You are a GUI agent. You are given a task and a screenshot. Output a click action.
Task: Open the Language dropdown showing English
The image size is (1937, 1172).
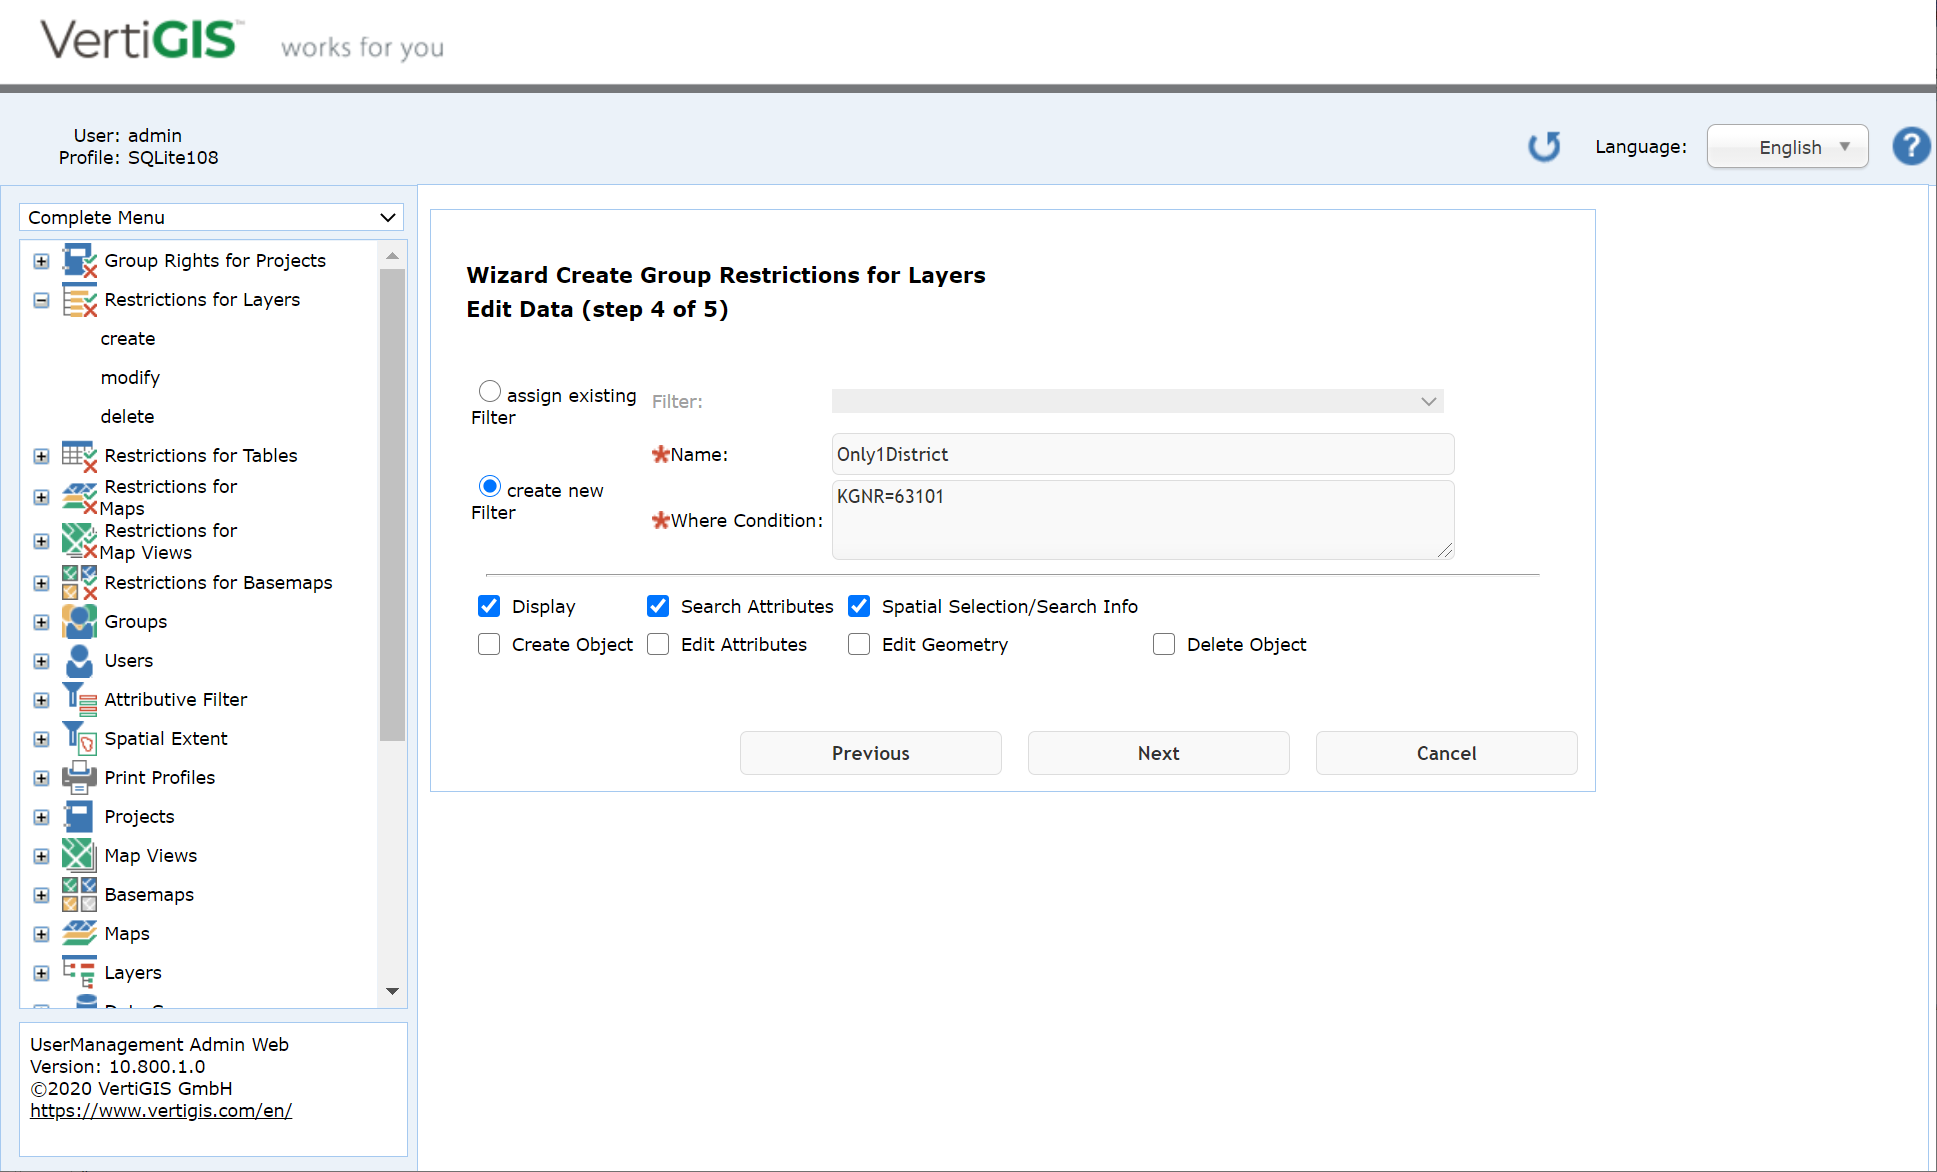tap(1787, 146)
